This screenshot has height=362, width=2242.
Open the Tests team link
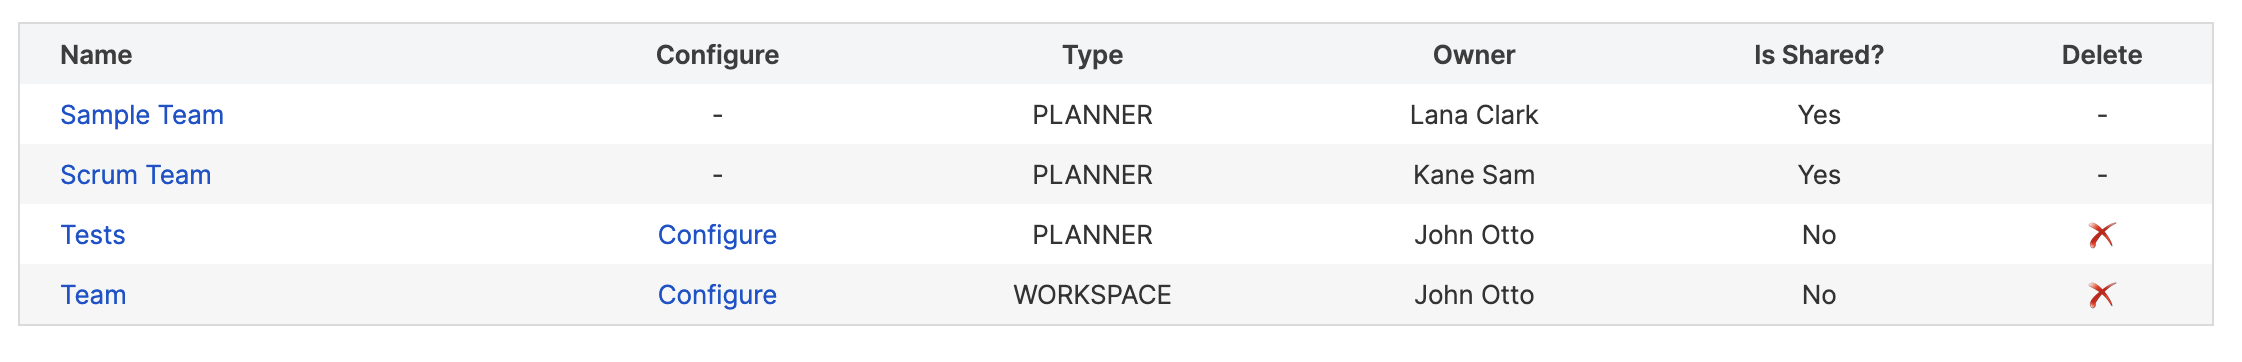click(x=93, y=235)
